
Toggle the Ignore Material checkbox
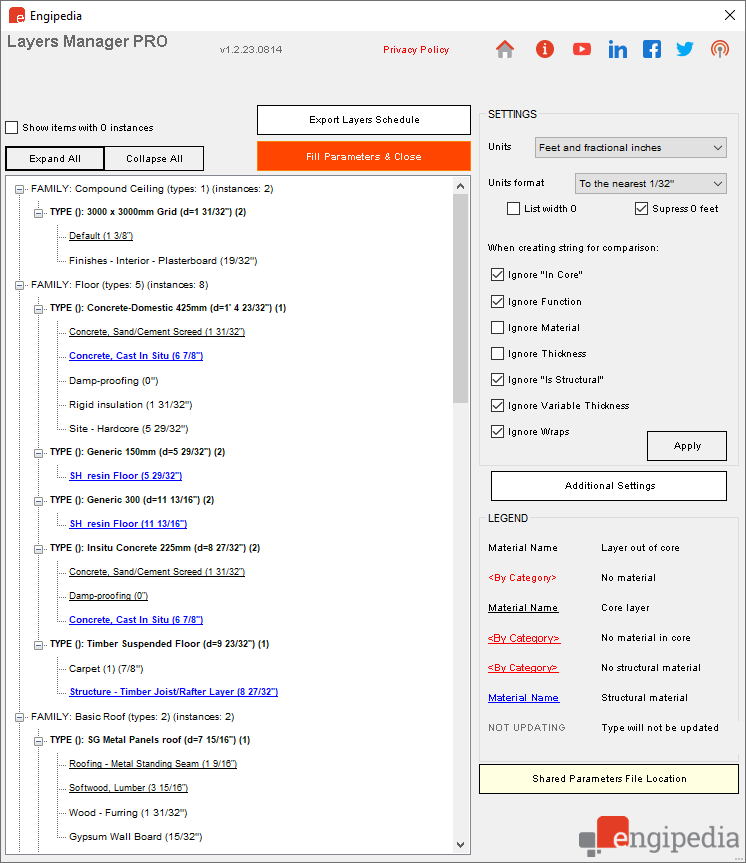point(497,328)
